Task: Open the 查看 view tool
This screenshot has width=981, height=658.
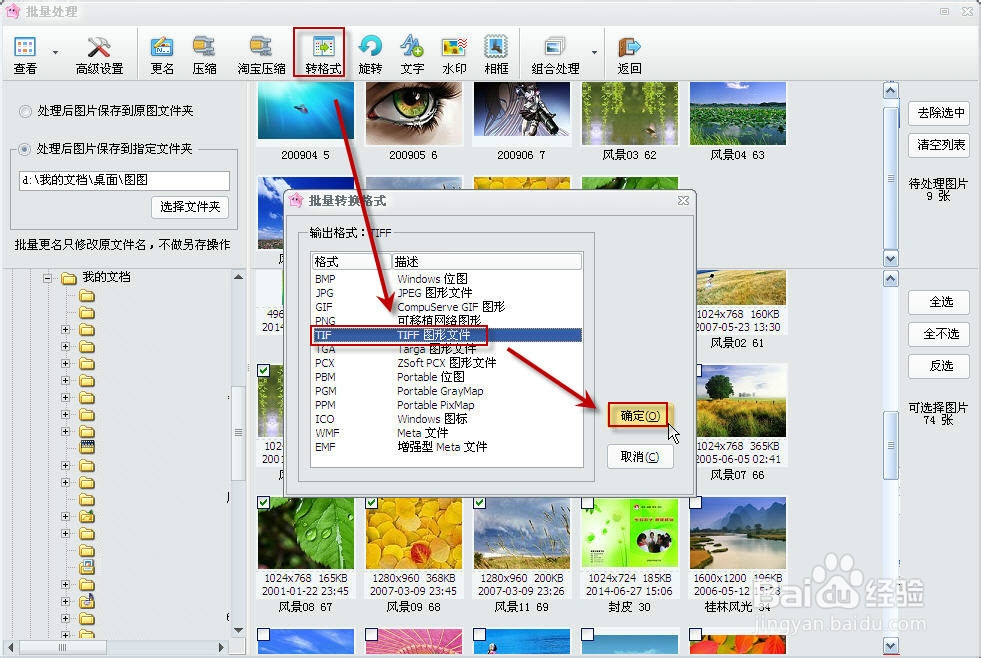Action: pyautogui.click(x=25, y=54)
